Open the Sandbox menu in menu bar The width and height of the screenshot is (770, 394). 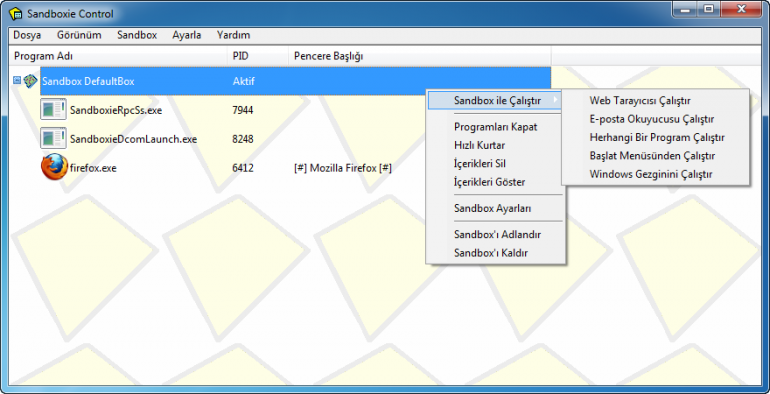click(x=137, y=35)
